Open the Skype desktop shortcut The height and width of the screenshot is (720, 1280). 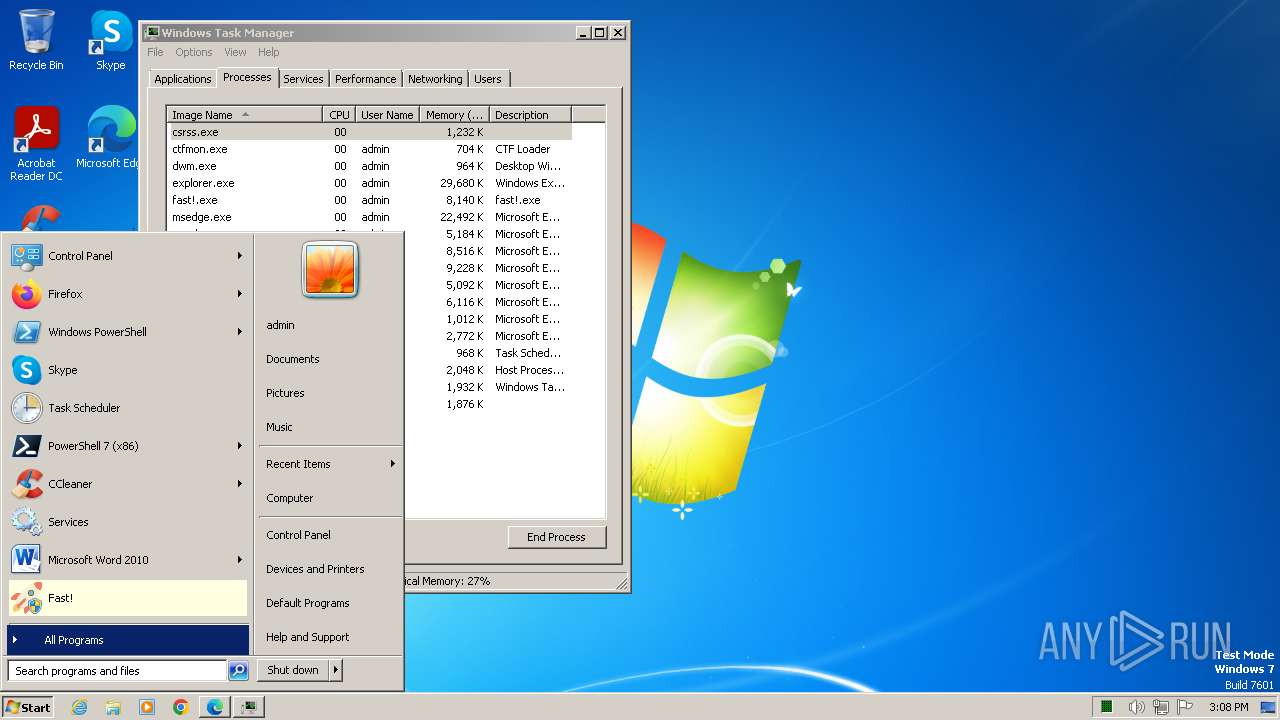pyautogui.click(x=110, y=40)
